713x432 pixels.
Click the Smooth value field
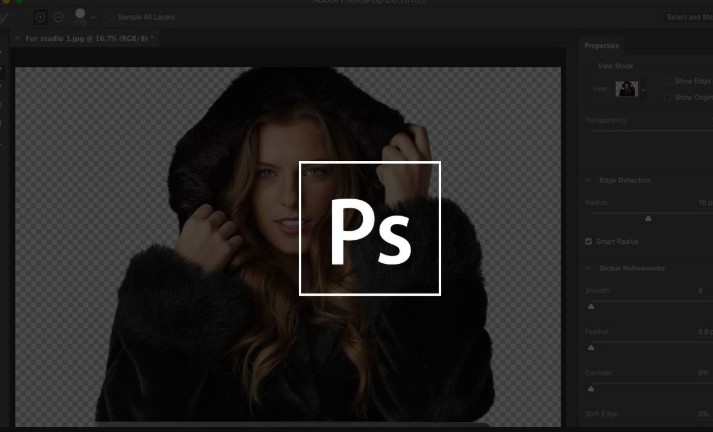[x=705, y=291]
